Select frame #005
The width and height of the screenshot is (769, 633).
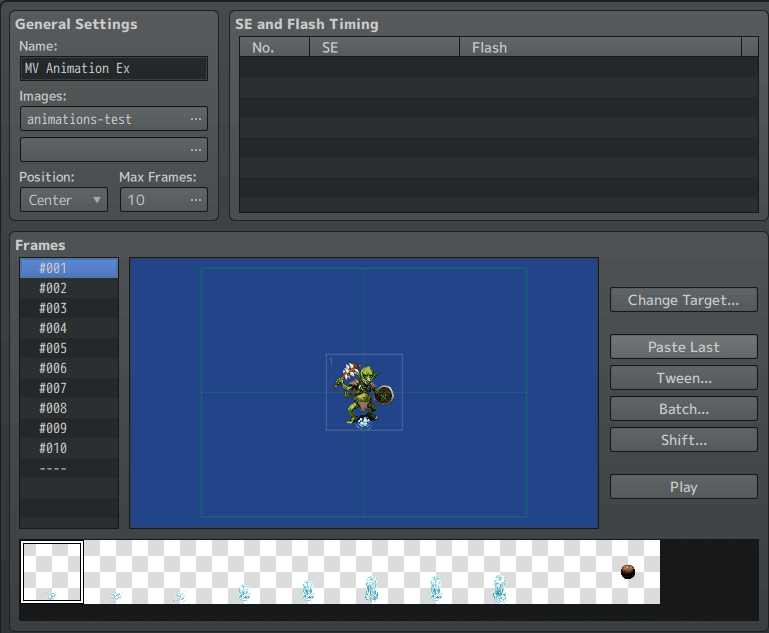coord(69,348)
